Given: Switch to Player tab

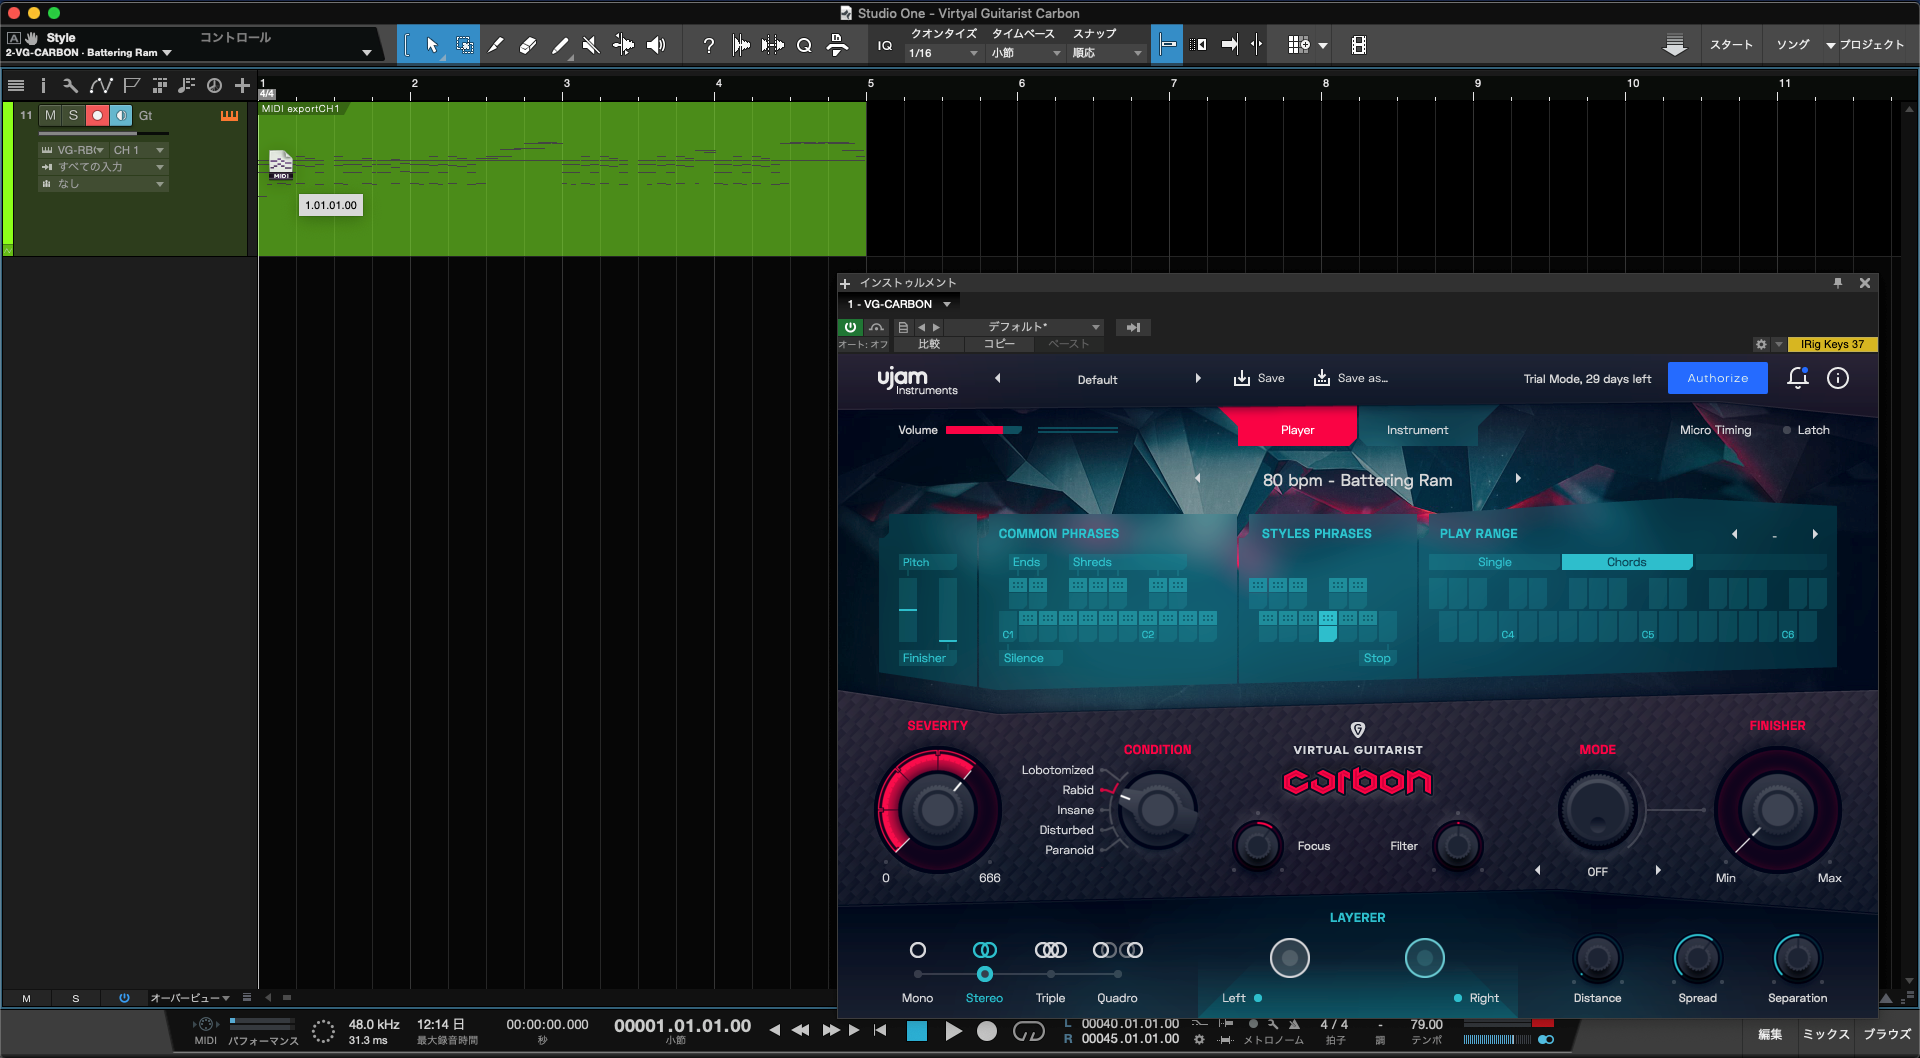Looking at the screenshot, I should pos(1297,430).
